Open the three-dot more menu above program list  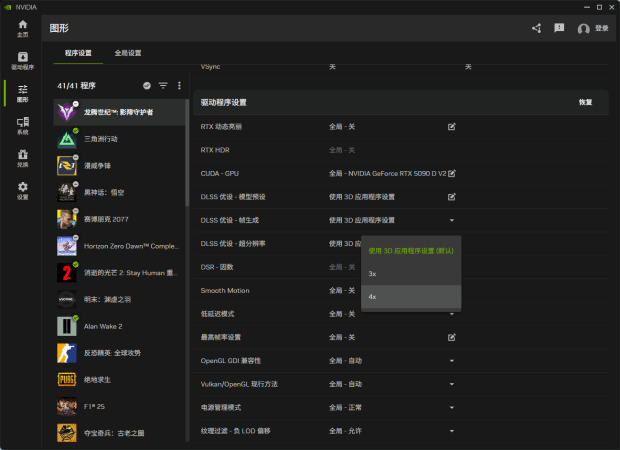click(x=179, y=85)
